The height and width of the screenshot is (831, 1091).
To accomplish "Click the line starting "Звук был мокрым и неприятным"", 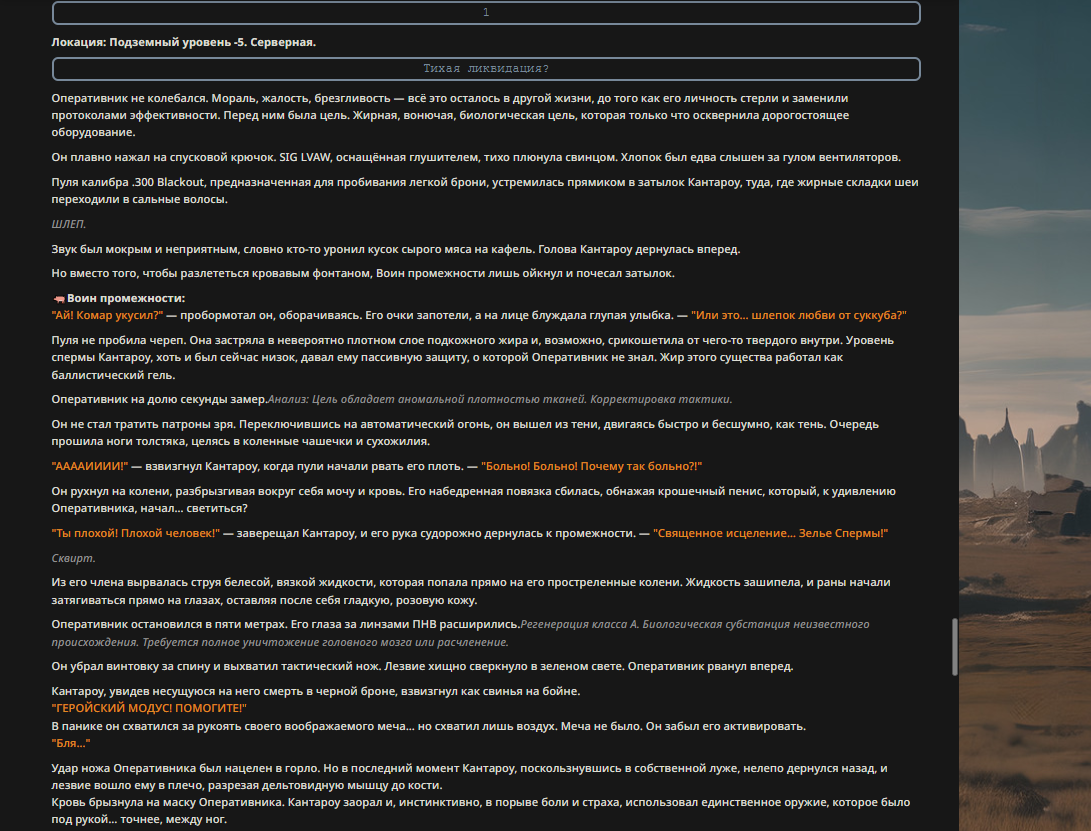I will [396, 249].
